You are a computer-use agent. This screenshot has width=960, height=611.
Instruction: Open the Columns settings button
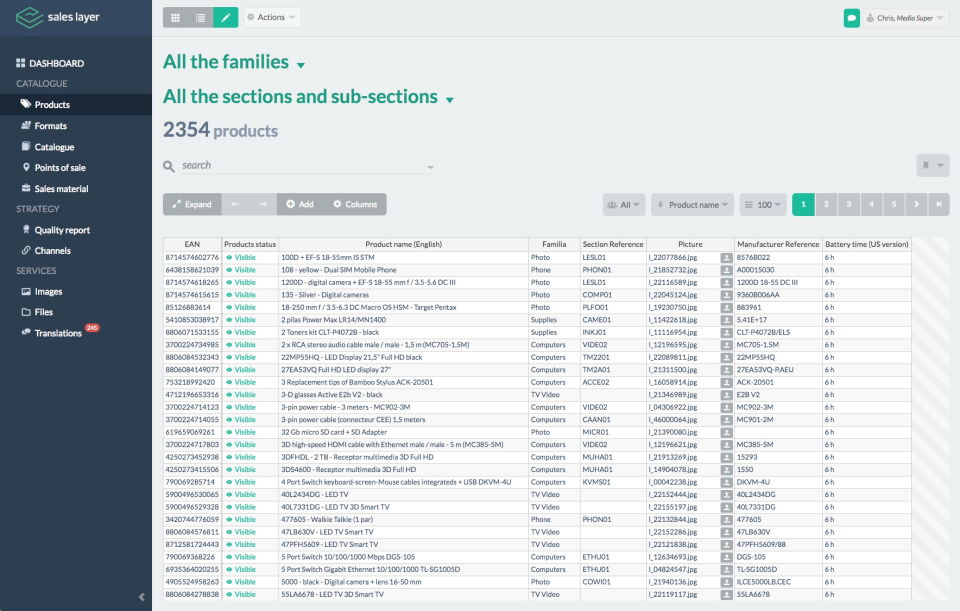[x=355, y=204]
